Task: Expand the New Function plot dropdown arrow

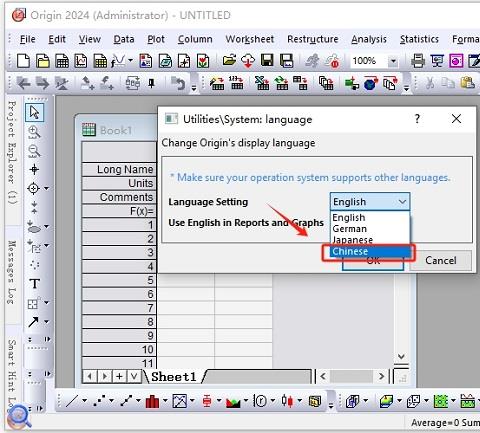Action: click(x=130, y=61)
